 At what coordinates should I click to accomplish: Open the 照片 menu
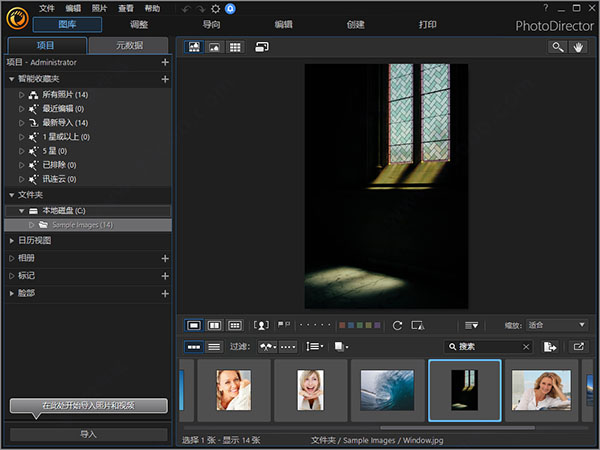[99, 8]
